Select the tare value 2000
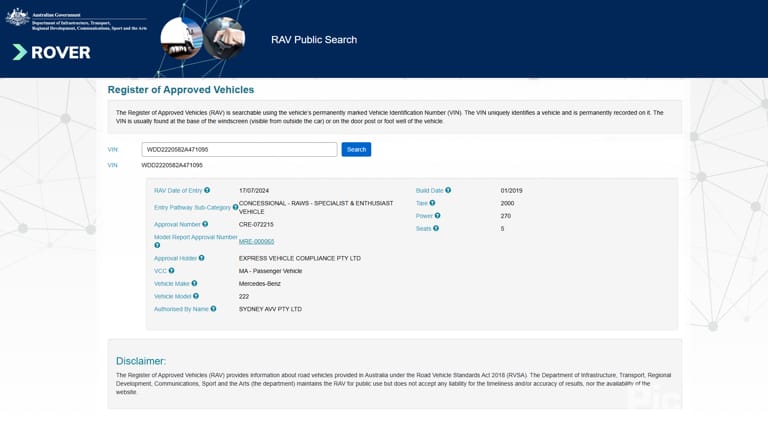 (x=507, y=203)
